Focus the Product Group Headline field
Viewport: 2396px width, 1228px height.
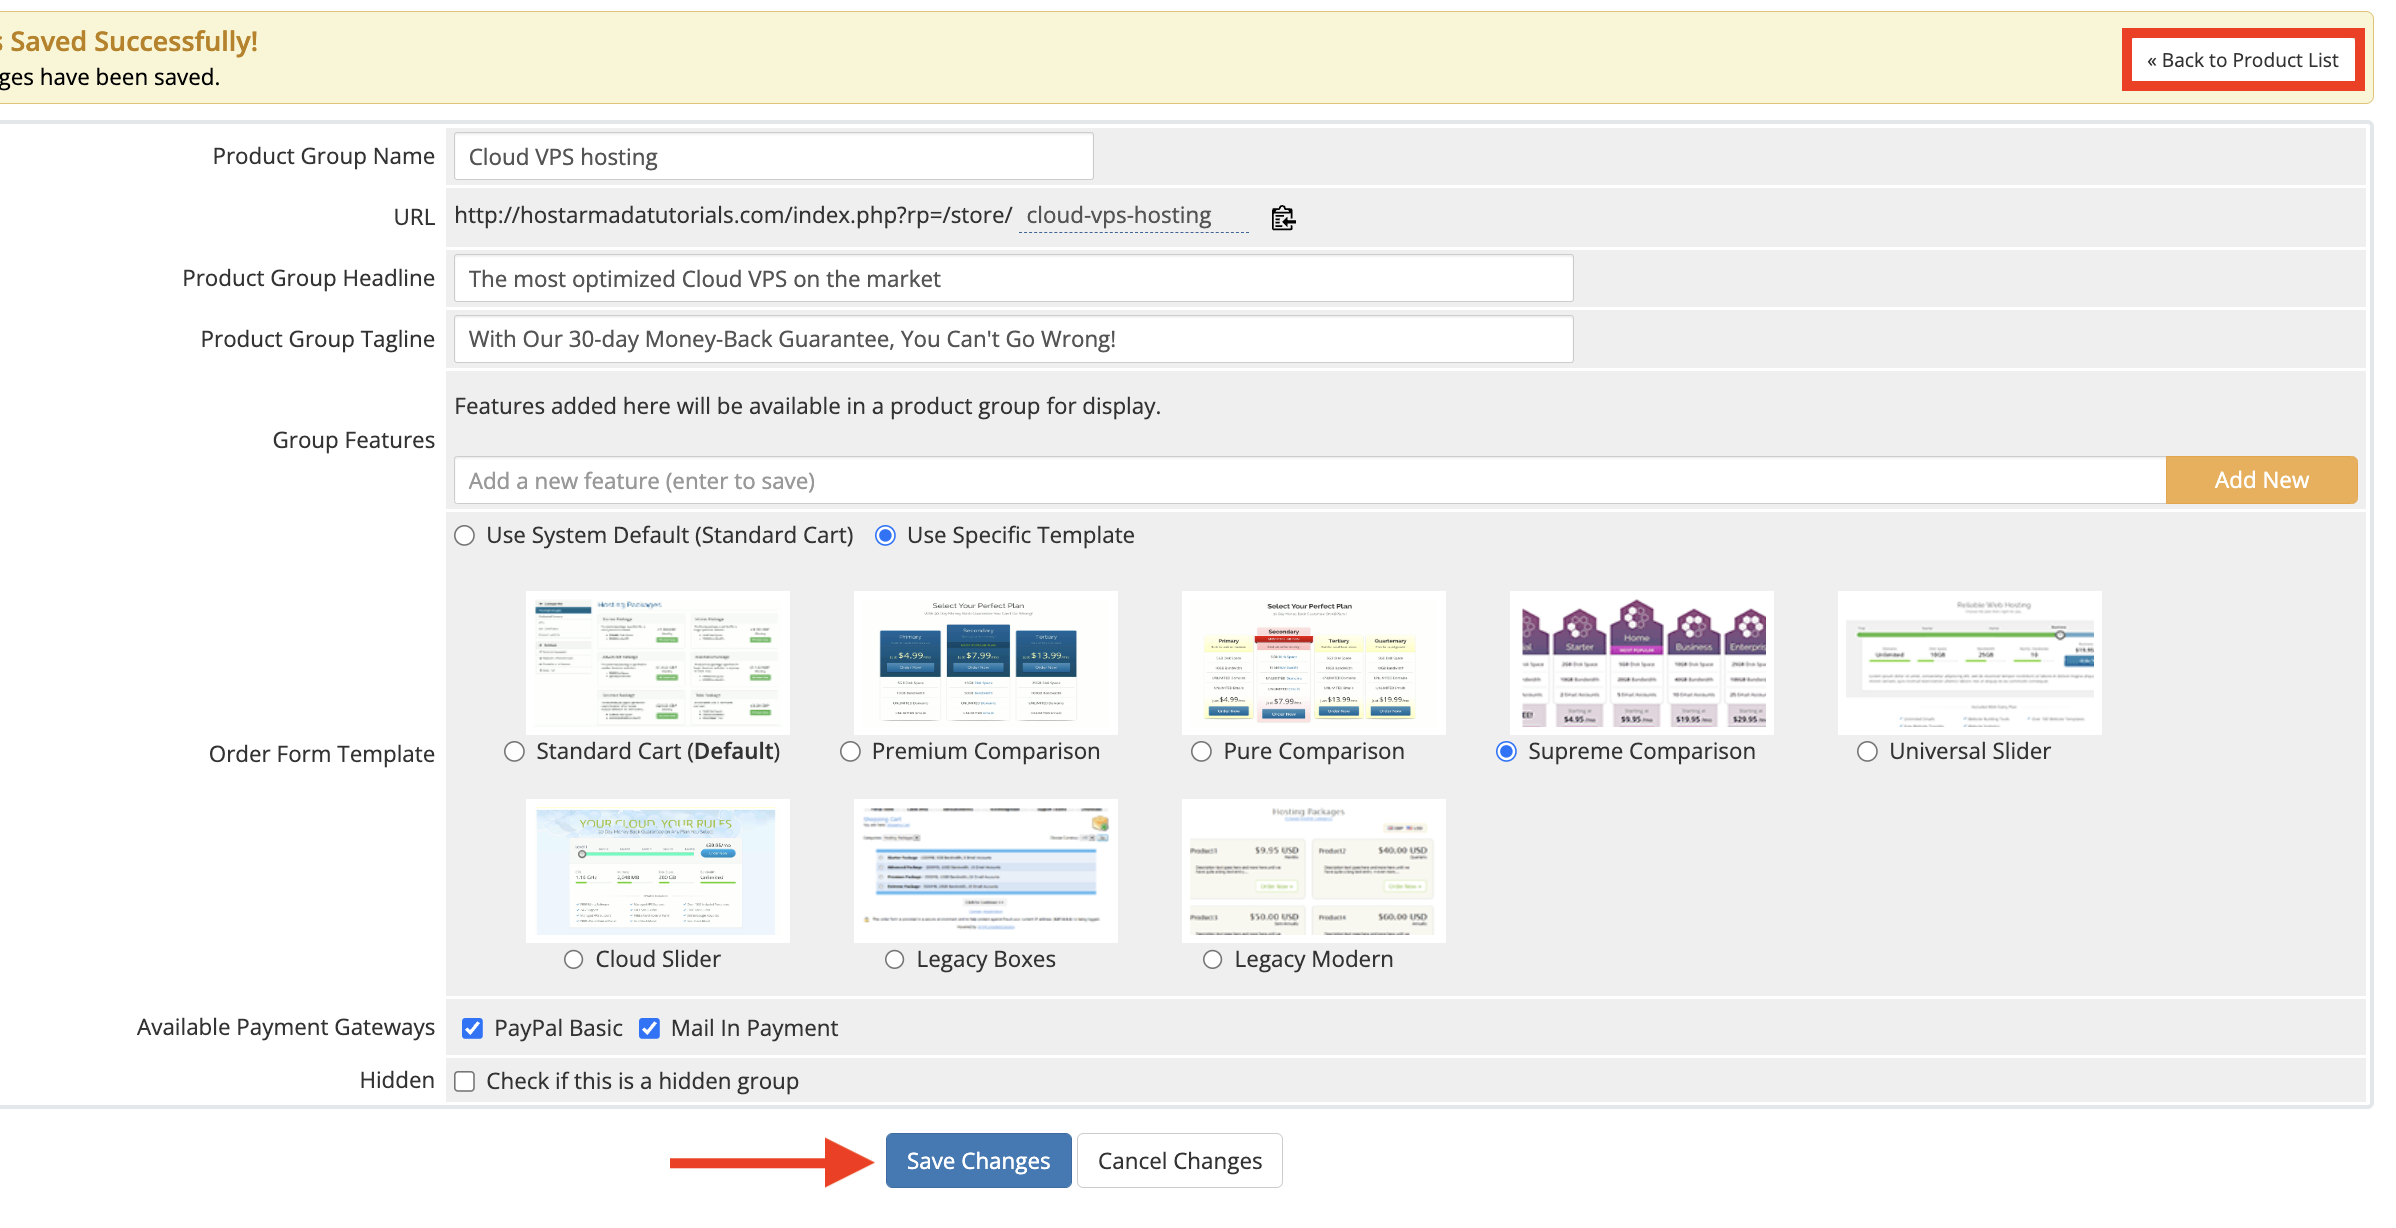(1013, 279)
